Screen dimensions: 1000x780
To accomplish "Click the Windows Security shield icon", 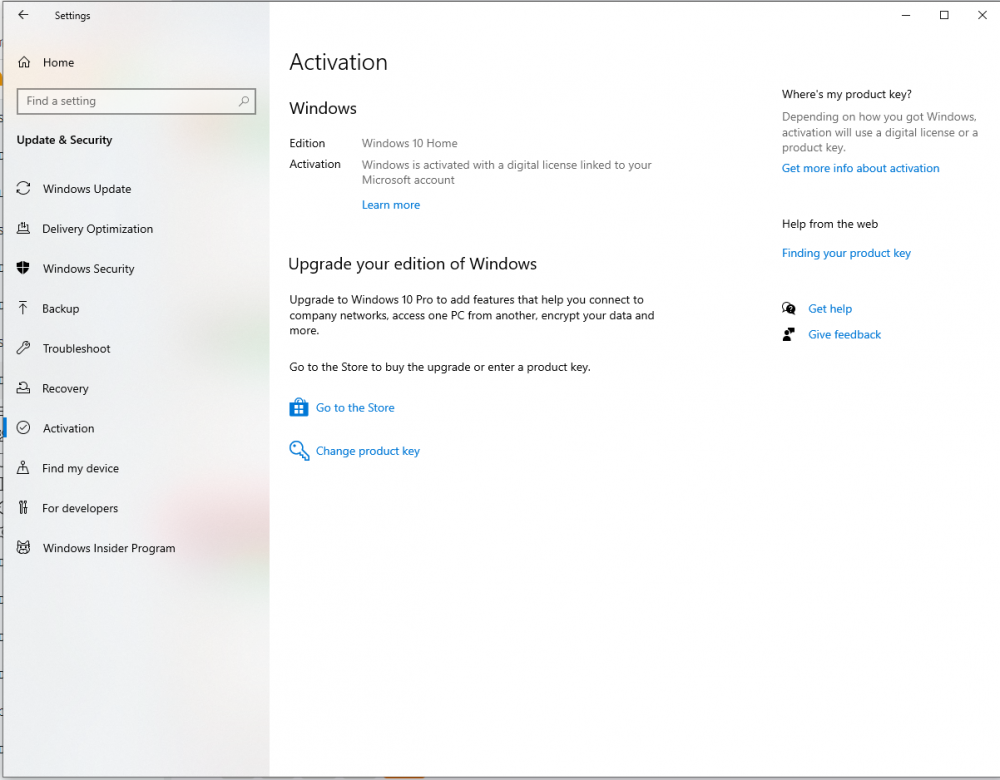I will coord(24,268).
